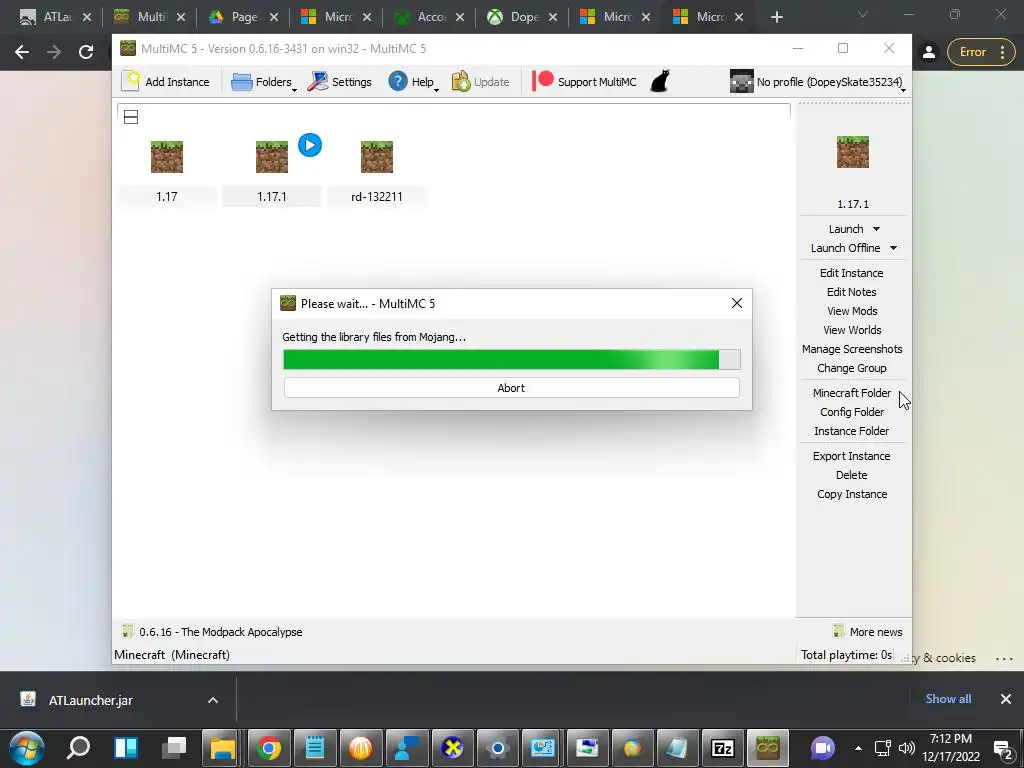
Task: Expand the Launch dropdown arrow
Action: coord(876,229)
